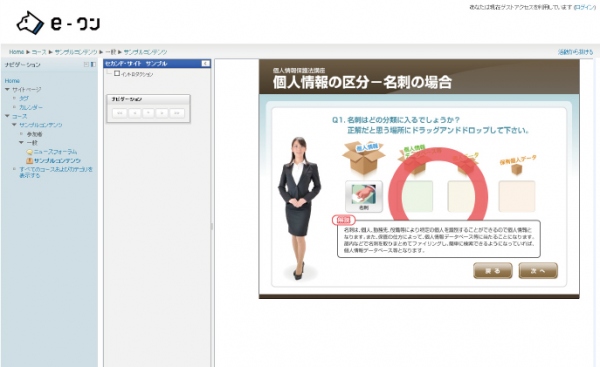The width and height of the screenshot is (600, 367).
Task: Dock the ナビゲーション block to the side
Action: (93, 64)
